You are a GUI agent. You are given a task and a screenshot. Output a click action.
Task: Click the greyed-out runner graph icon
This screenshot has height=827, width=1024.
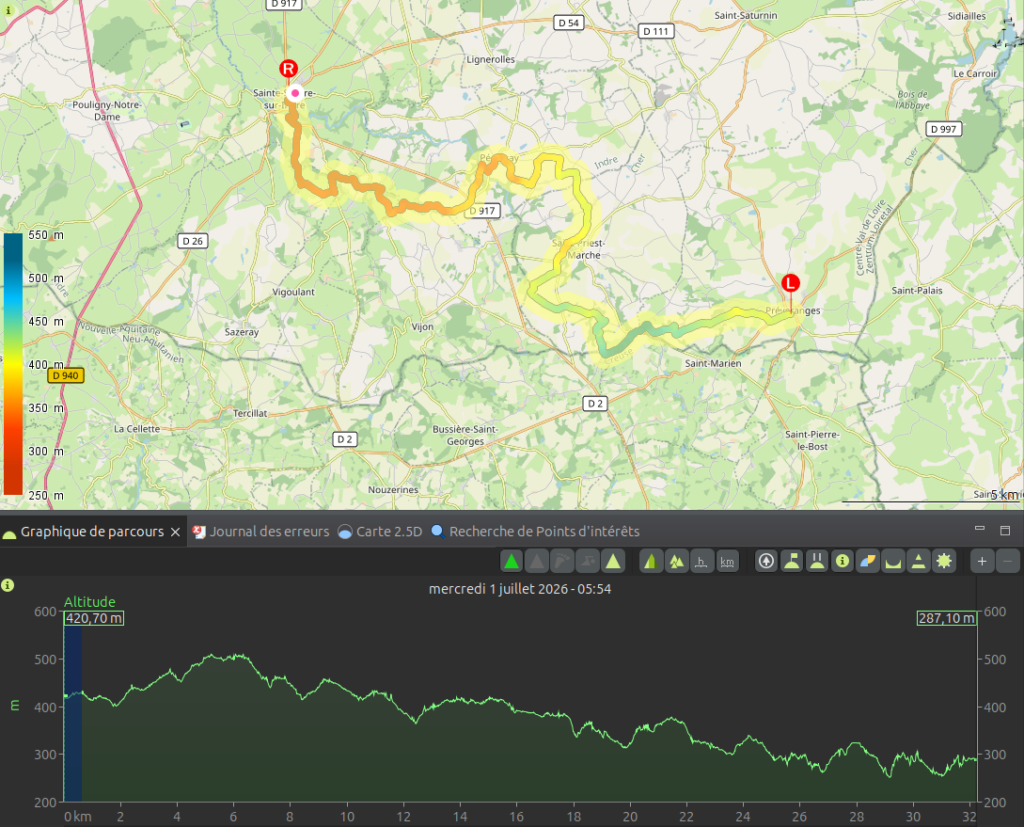[588, 561]
